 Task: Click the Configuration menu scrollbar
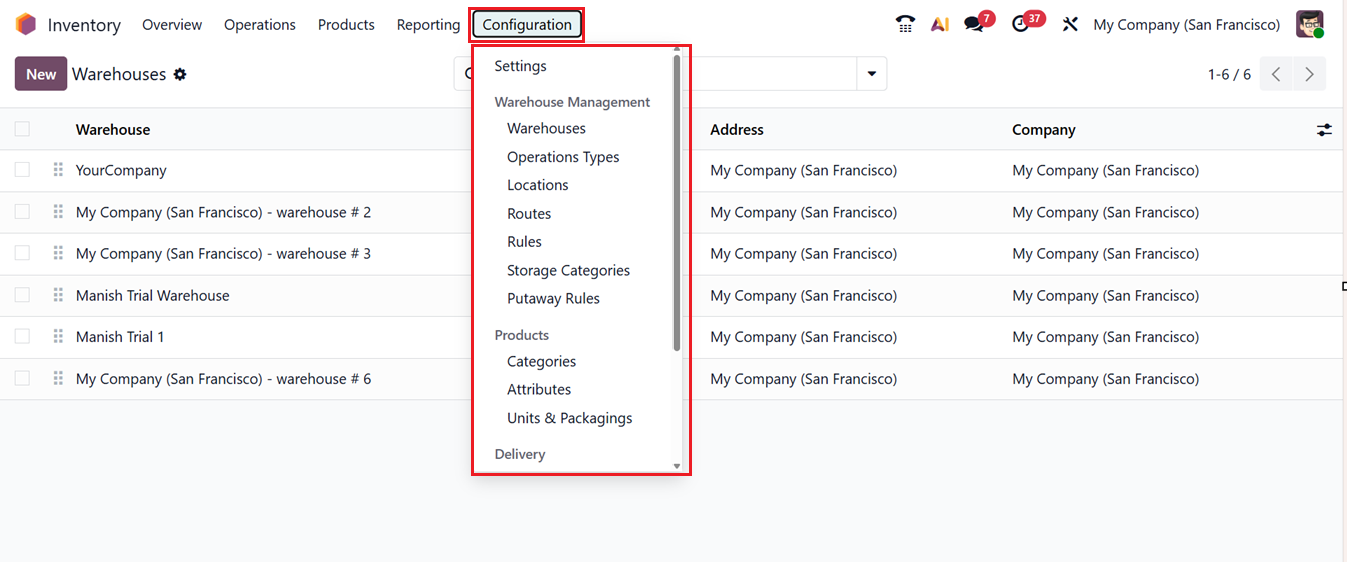click(677, 200)
